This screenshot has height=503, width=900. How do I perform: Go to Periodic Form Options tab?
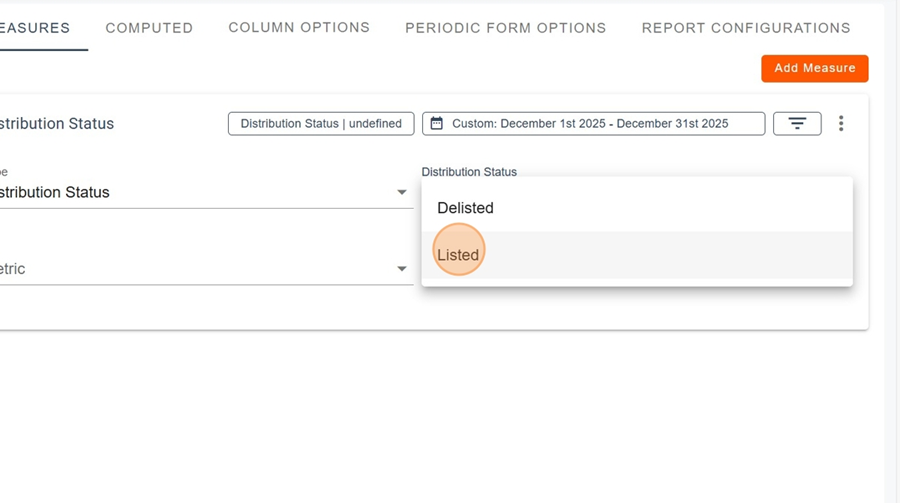point(505,28)
